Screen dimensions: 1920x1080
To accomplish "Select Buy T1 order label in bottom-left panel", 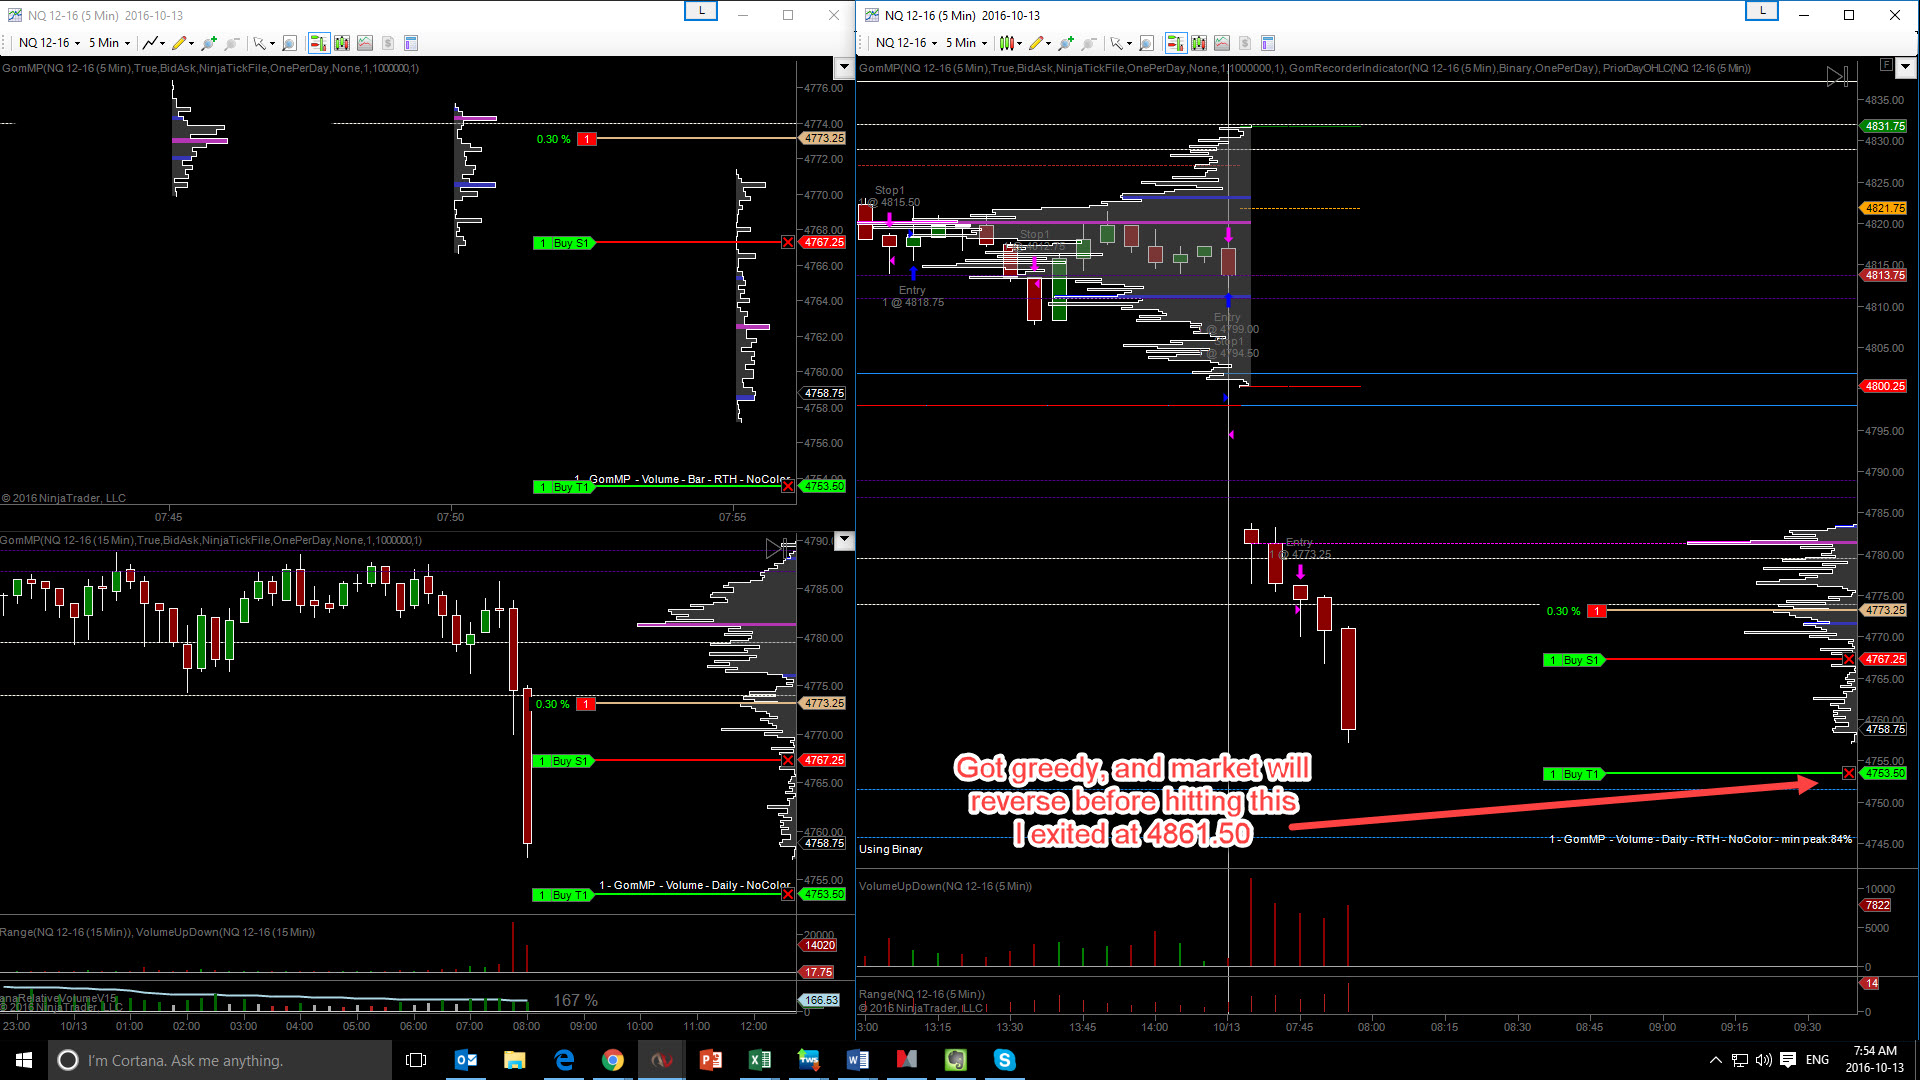I will (x=563, y=895).
